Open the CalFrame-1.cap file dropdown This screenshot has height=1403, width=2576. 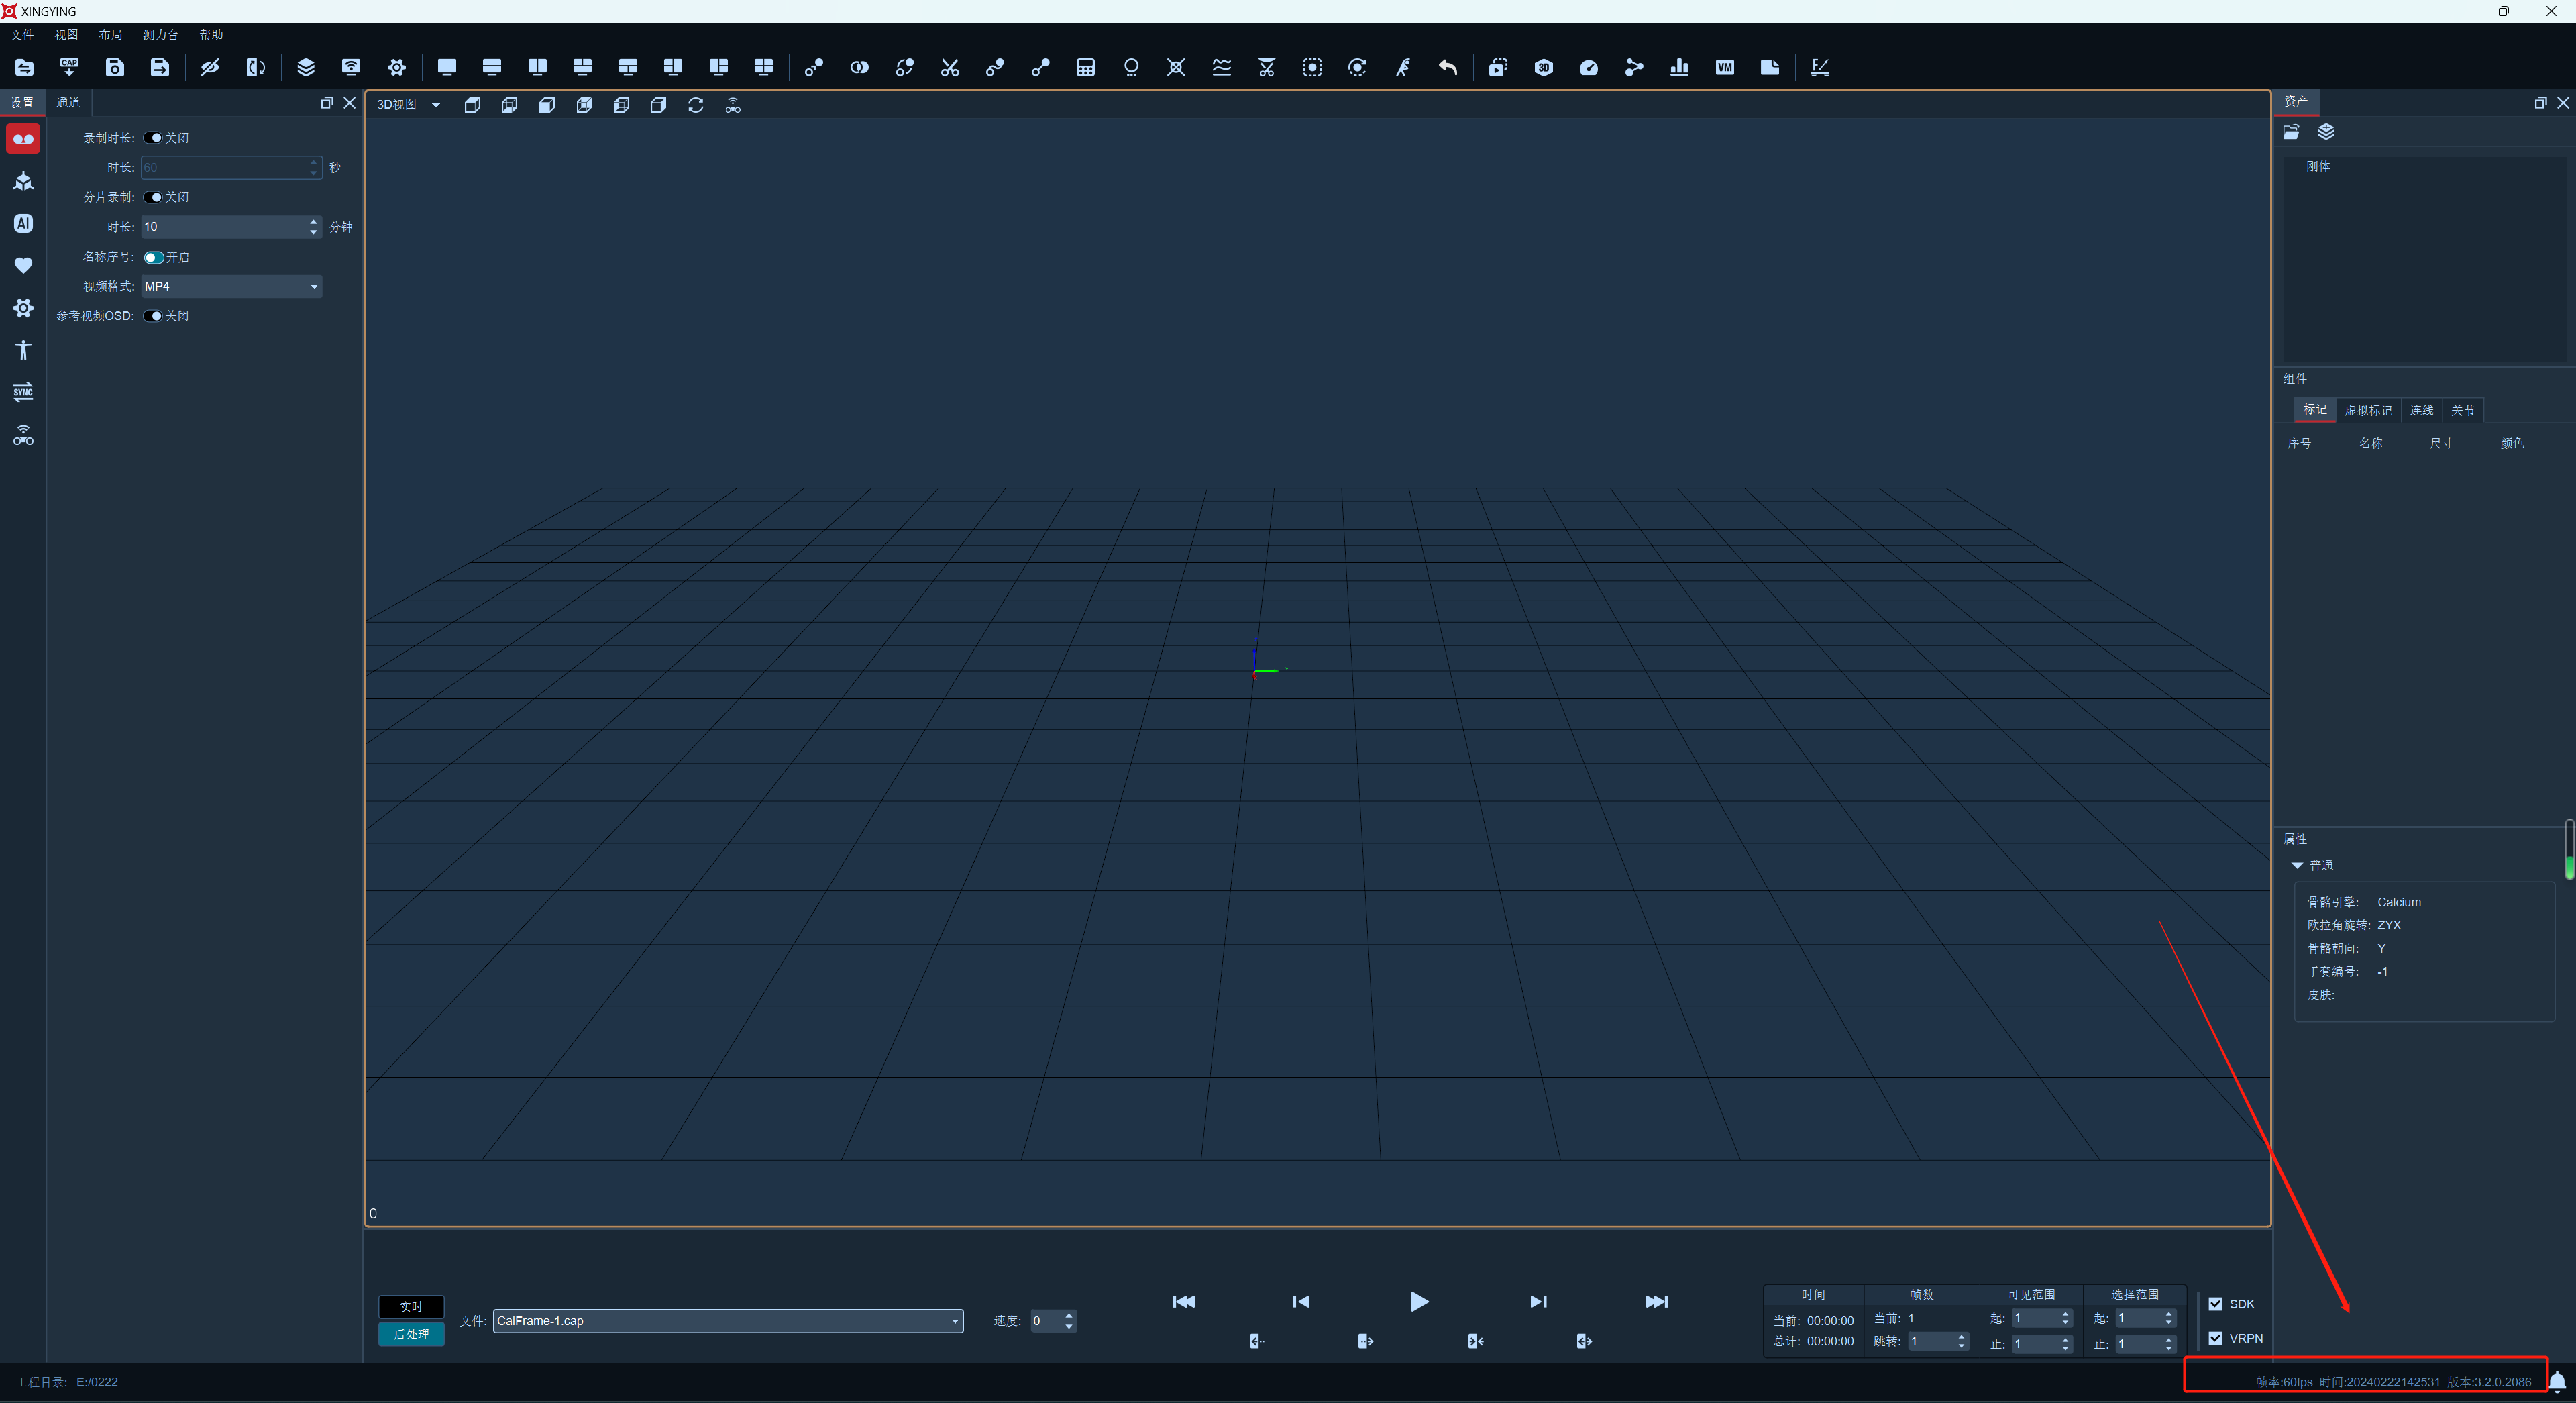728,1321
